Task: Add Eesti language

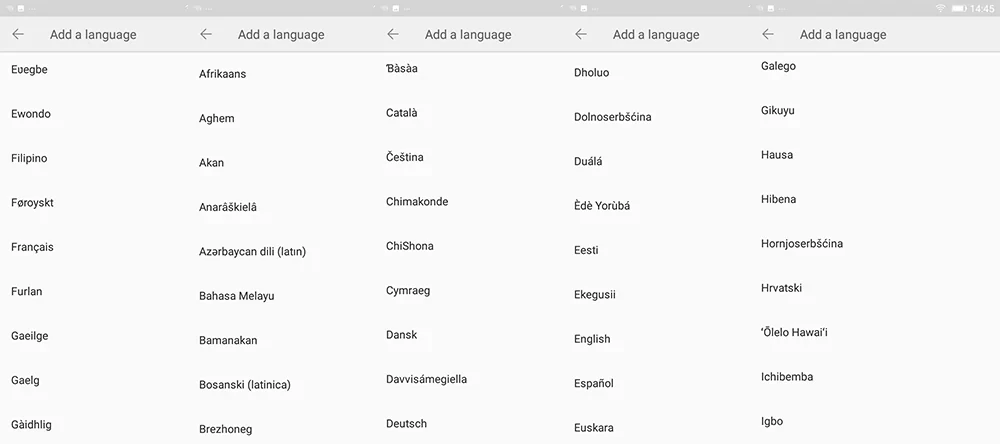Action: click(586, 250)
